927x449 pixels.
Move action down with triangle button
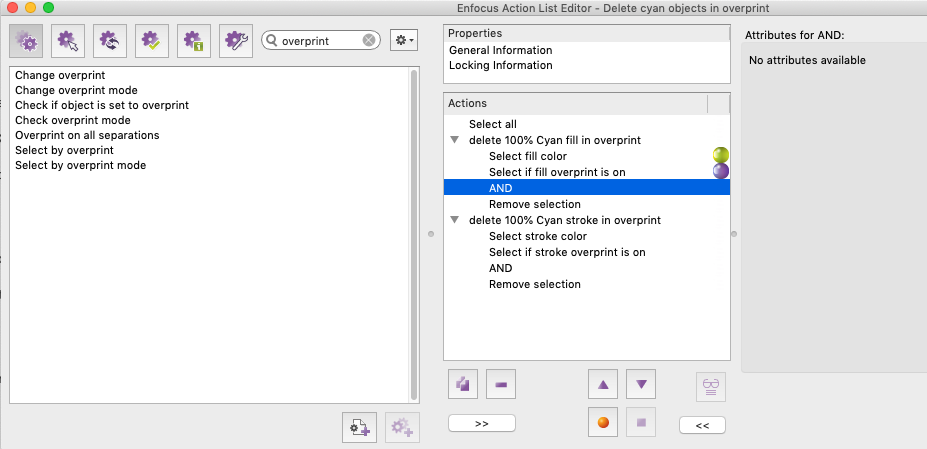point(641,385)
